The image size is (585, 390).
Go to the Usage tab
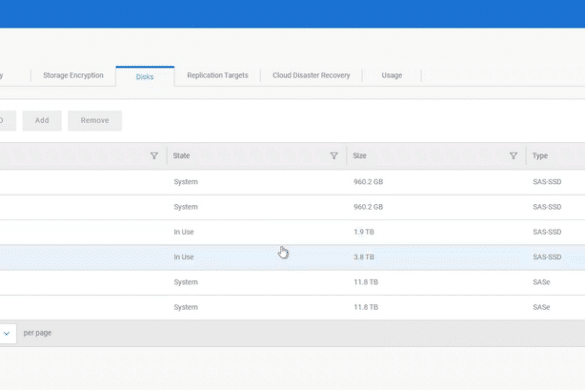point(392,75)
